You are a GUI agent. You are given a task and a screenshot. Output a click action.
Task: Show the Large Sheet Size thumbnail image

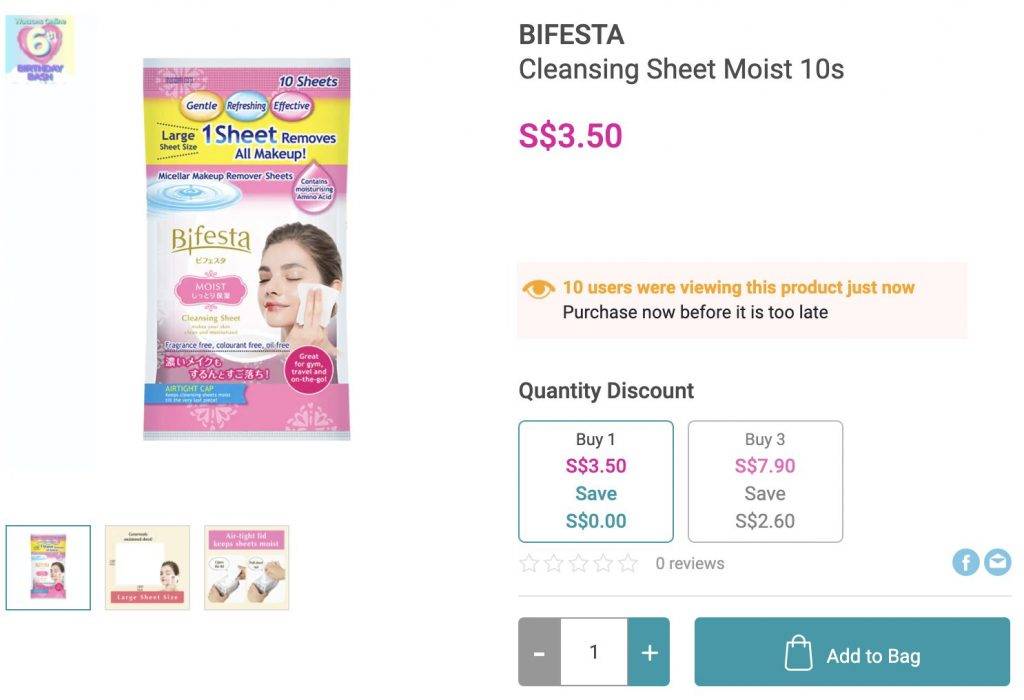(x=147, y=567)
